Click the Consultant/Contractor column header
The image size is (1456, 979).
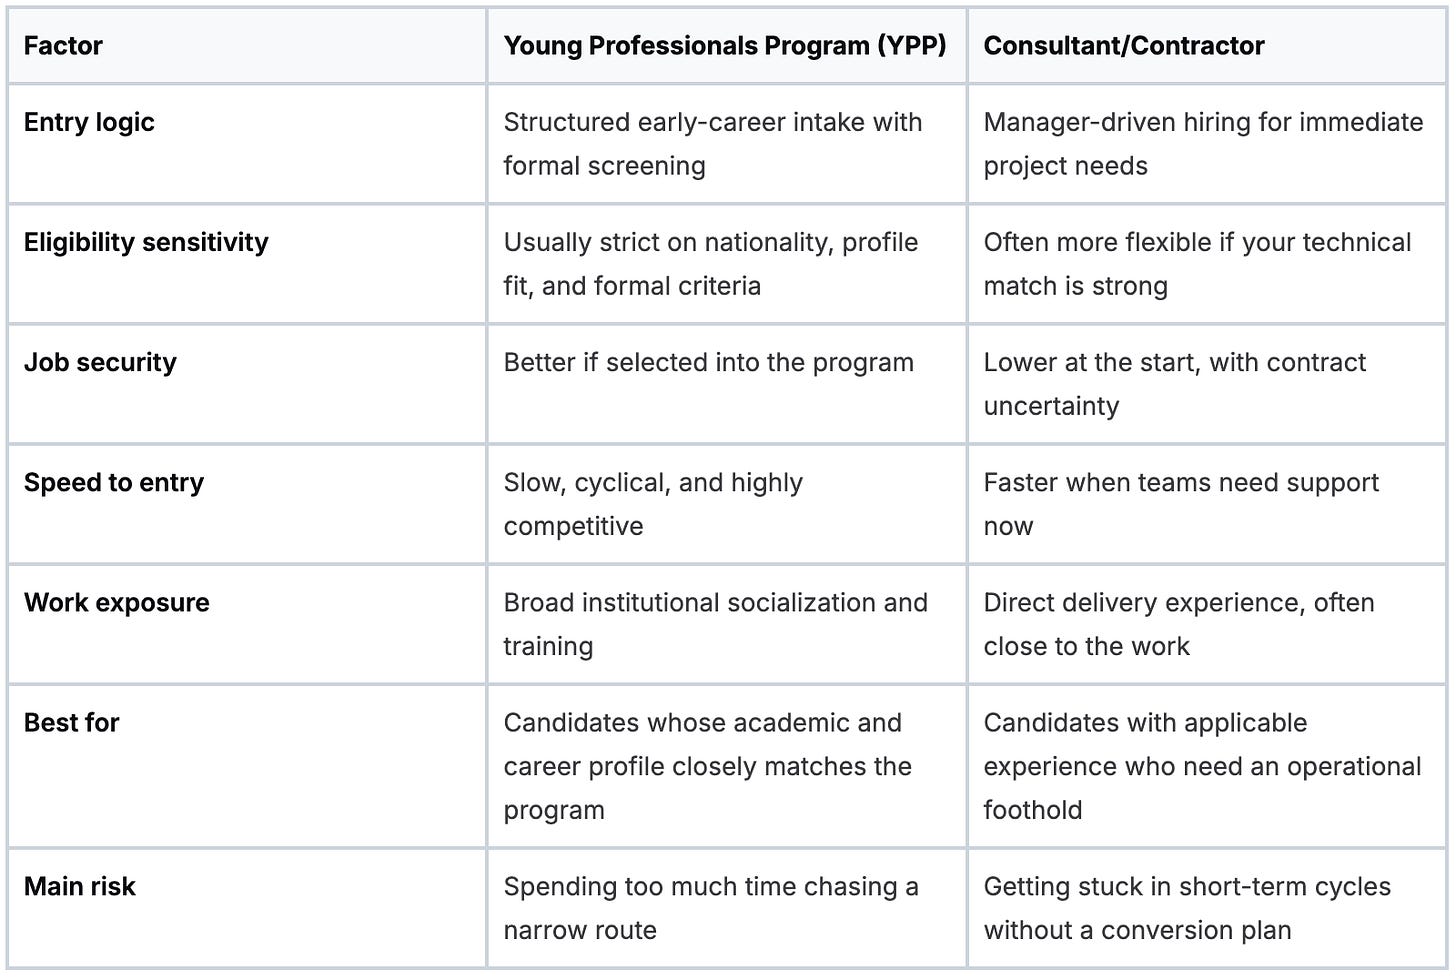(x=1123, y=46)
